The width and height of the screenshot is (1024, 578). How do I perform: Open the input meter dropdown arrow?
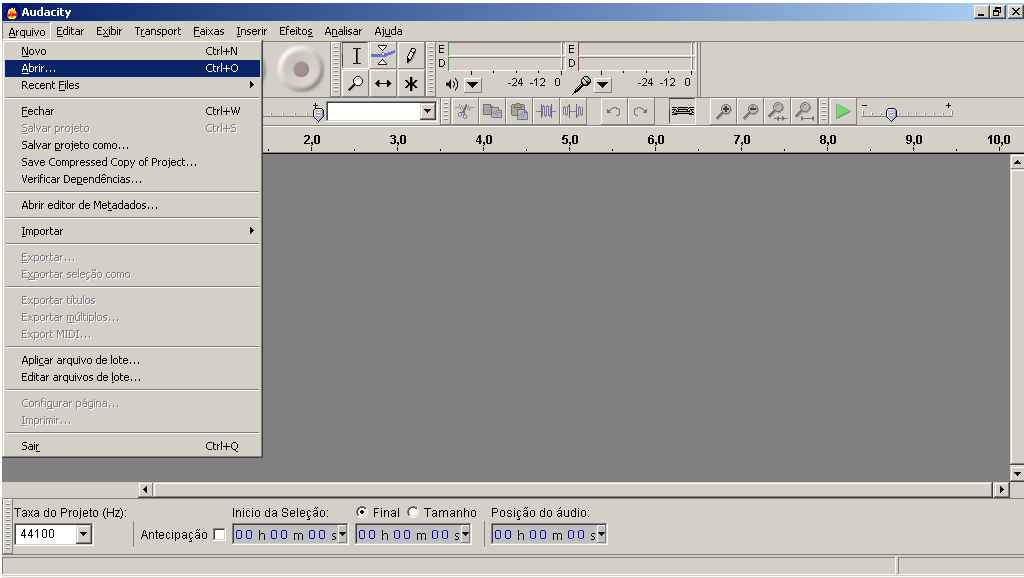pyautogui.click(x=603, y=84)
